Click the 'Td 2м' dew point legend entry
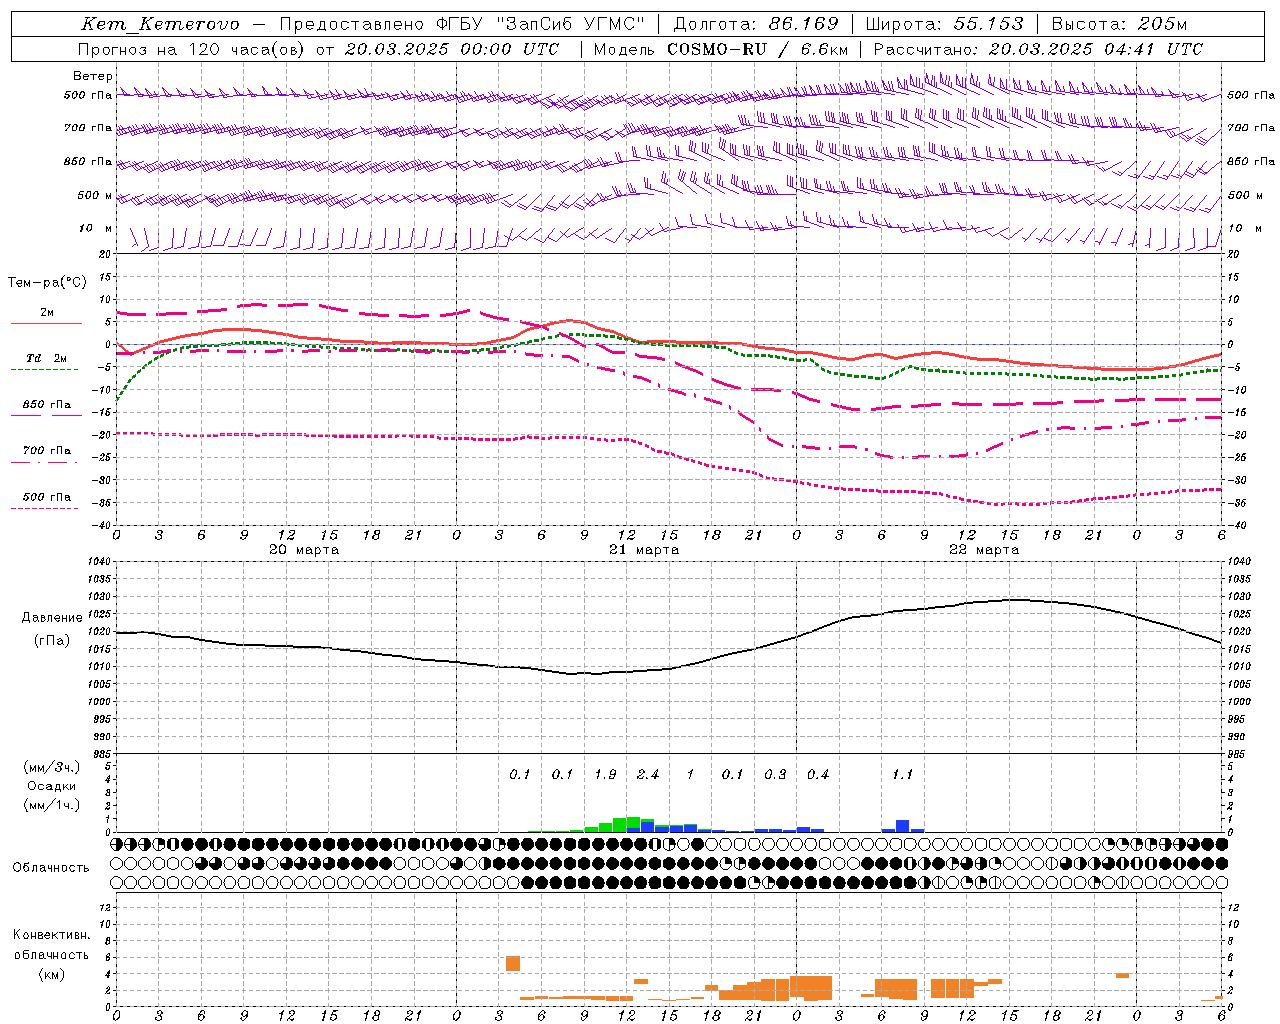Image resolution: width=1280 pixels, height=1024 pixels. (47, 358)
